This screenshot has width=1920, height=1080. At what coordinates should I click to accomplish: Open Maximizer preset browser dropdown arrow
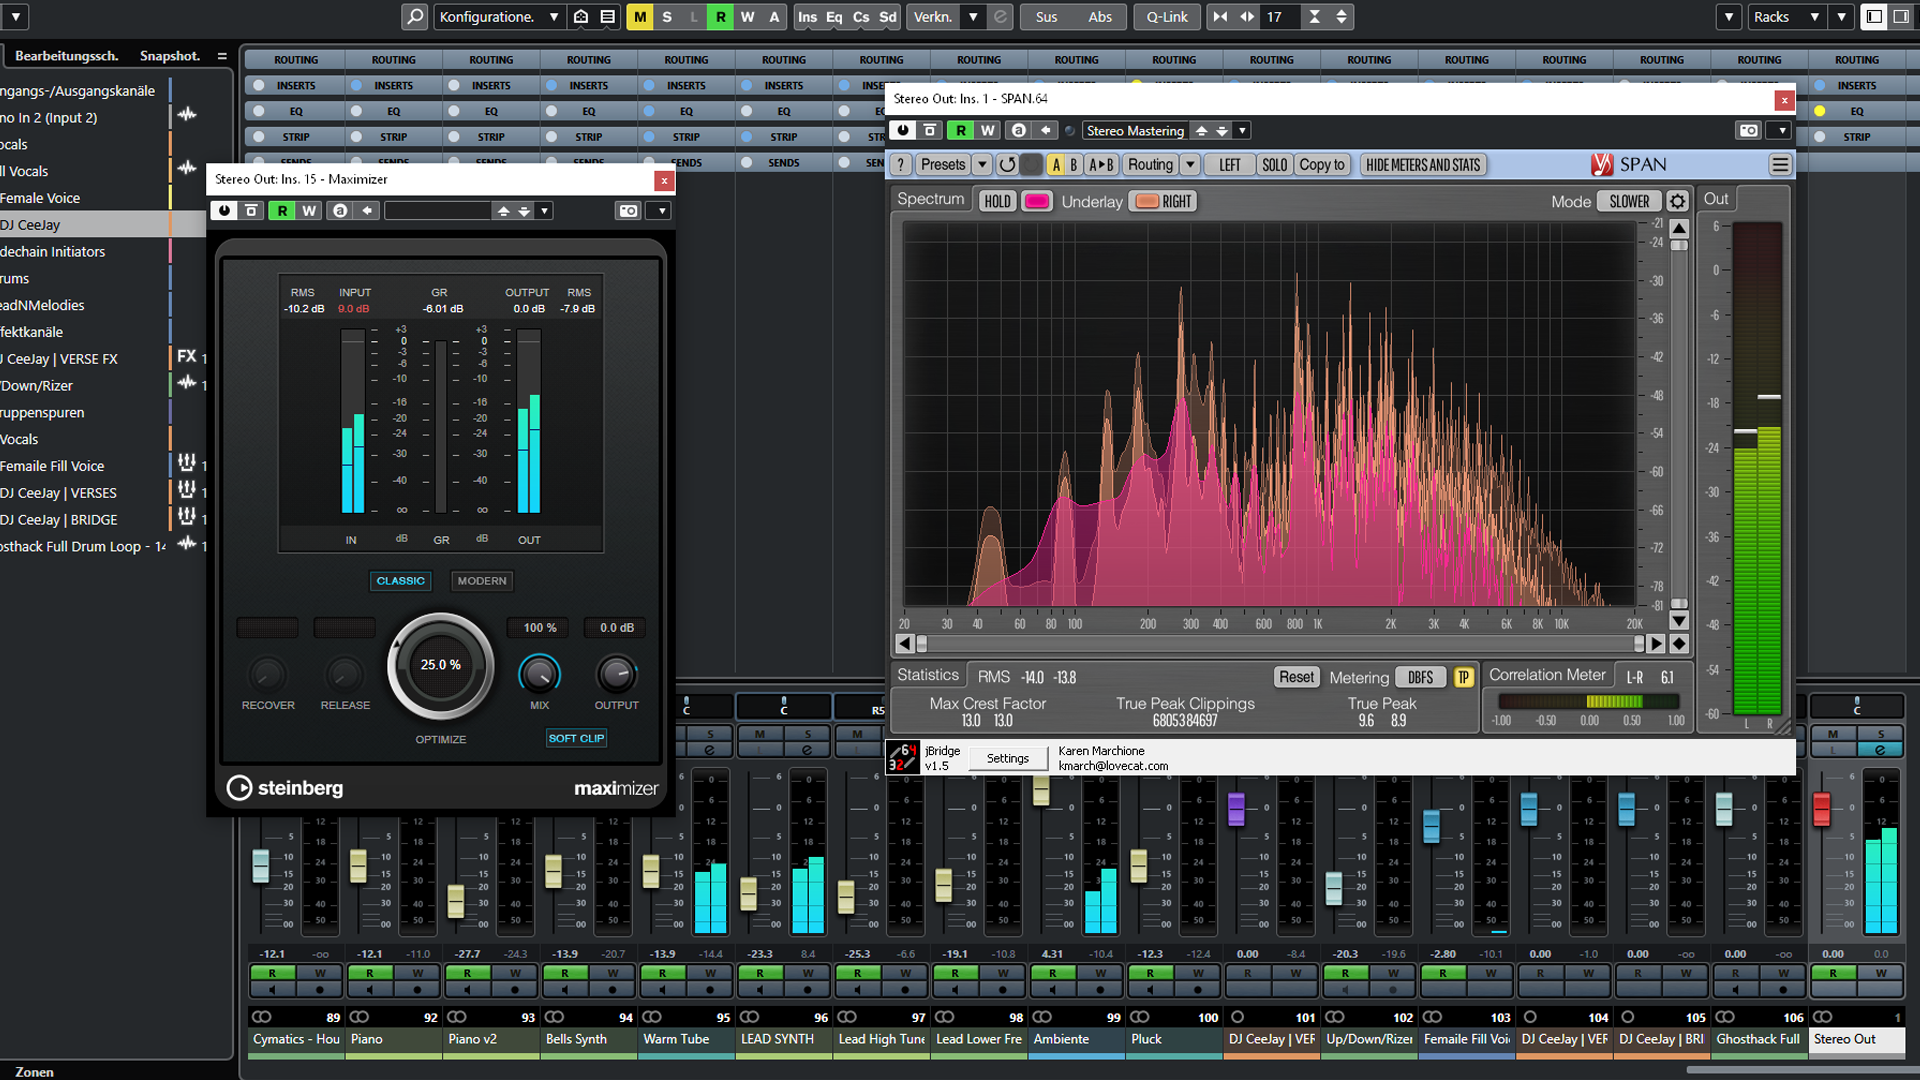pyautogui.click(x=544, y=211)
